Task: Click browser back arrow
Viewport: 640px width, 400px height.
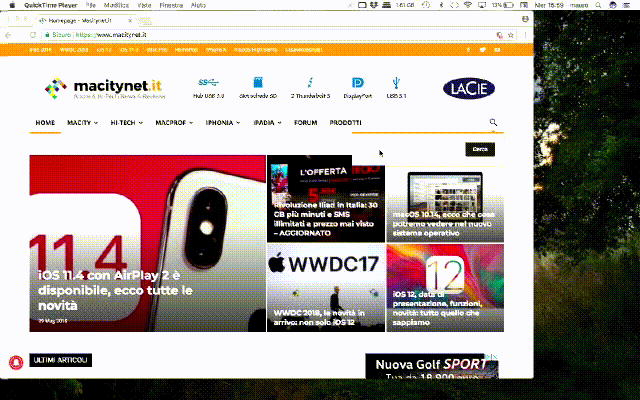Action: pyautogui.click(x=8, y=35)
